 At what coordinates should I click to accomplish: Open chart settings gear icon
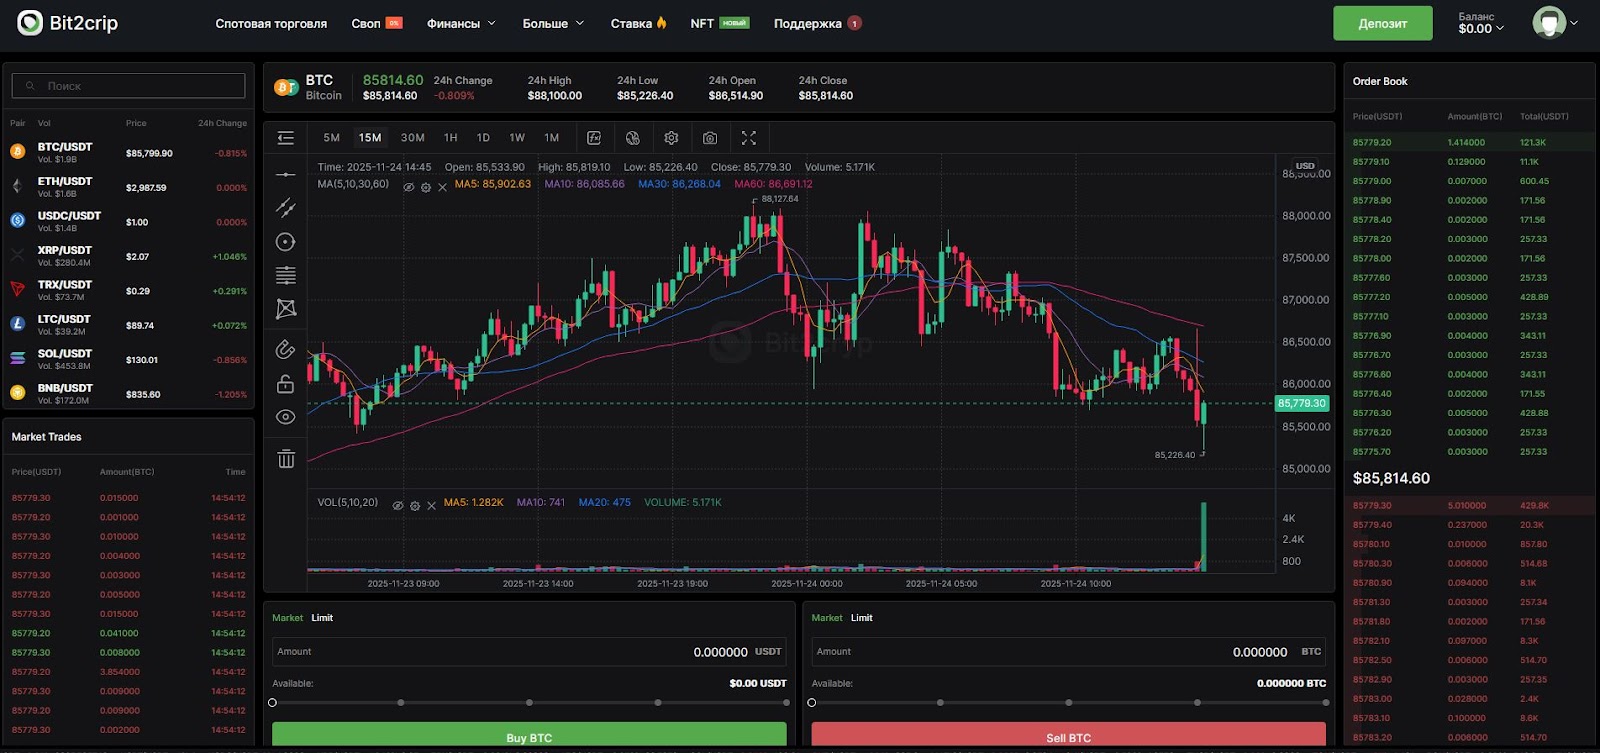[671, 138]
